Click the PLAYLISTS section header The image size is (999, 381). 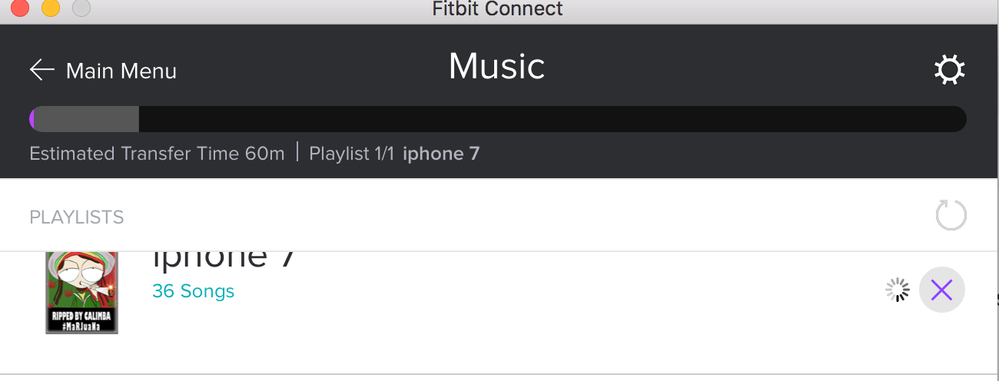click(76, 217)
